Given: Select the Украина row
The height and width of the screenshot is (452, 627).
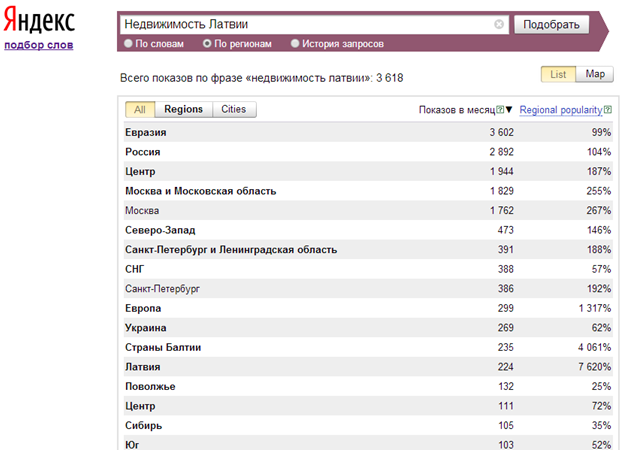Looking at the screenshot, I should [x=368, y=328].
